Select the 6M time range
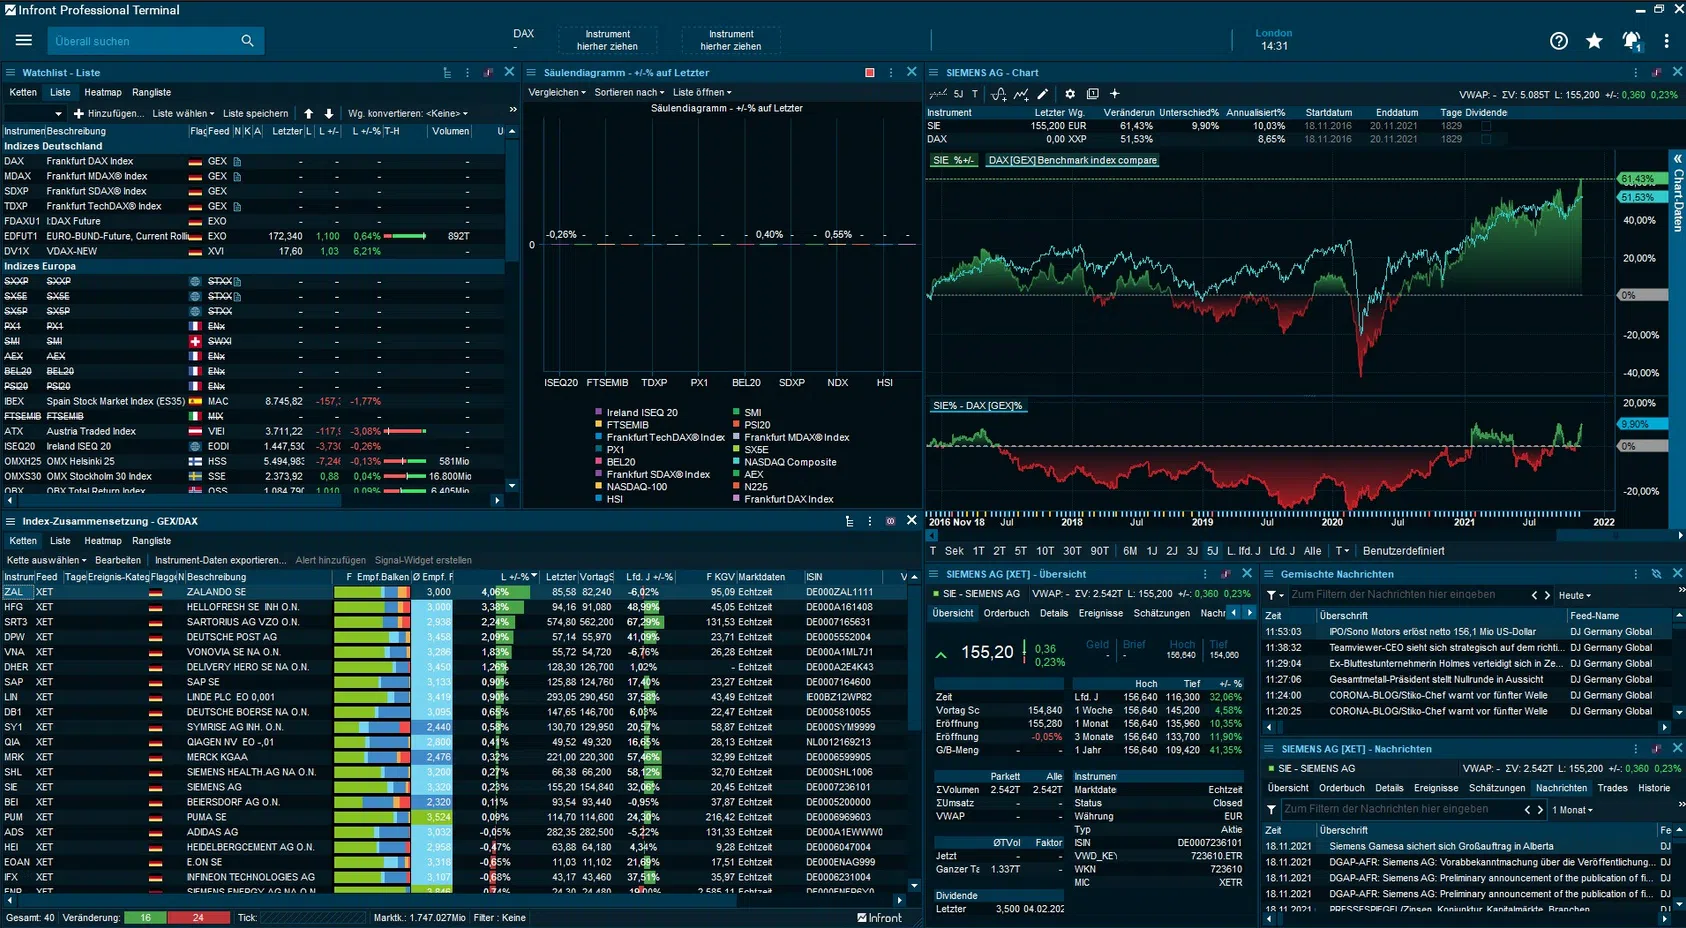This screenshot has width=1686, height=928. (1130, 551)
